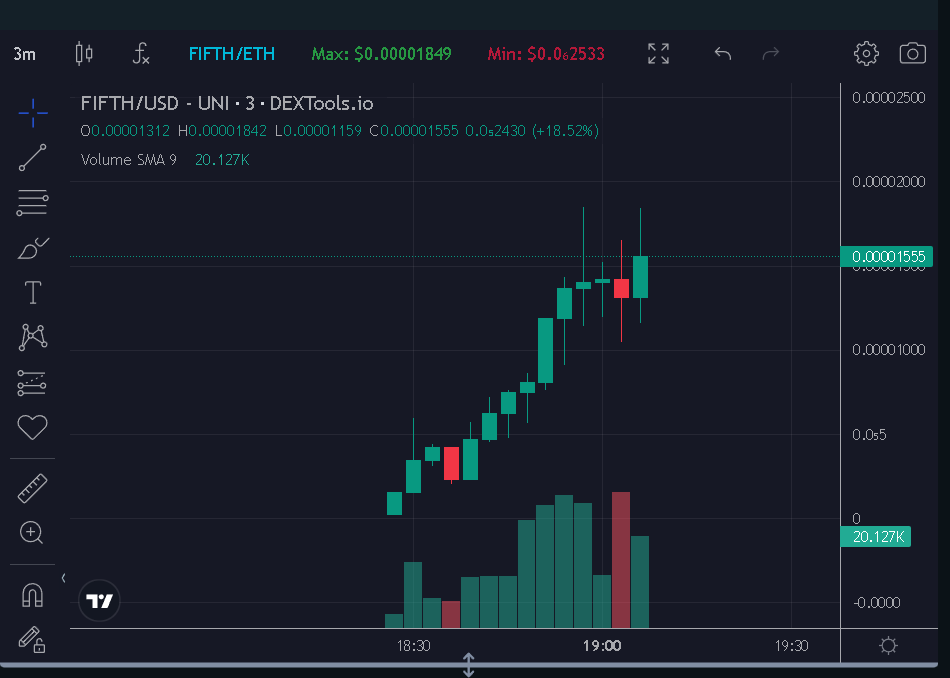Select the trend line drawing tool
Image resolution: width=950 pixels, height=678 pixels.
pyautogui.click(x=31, y=158)
